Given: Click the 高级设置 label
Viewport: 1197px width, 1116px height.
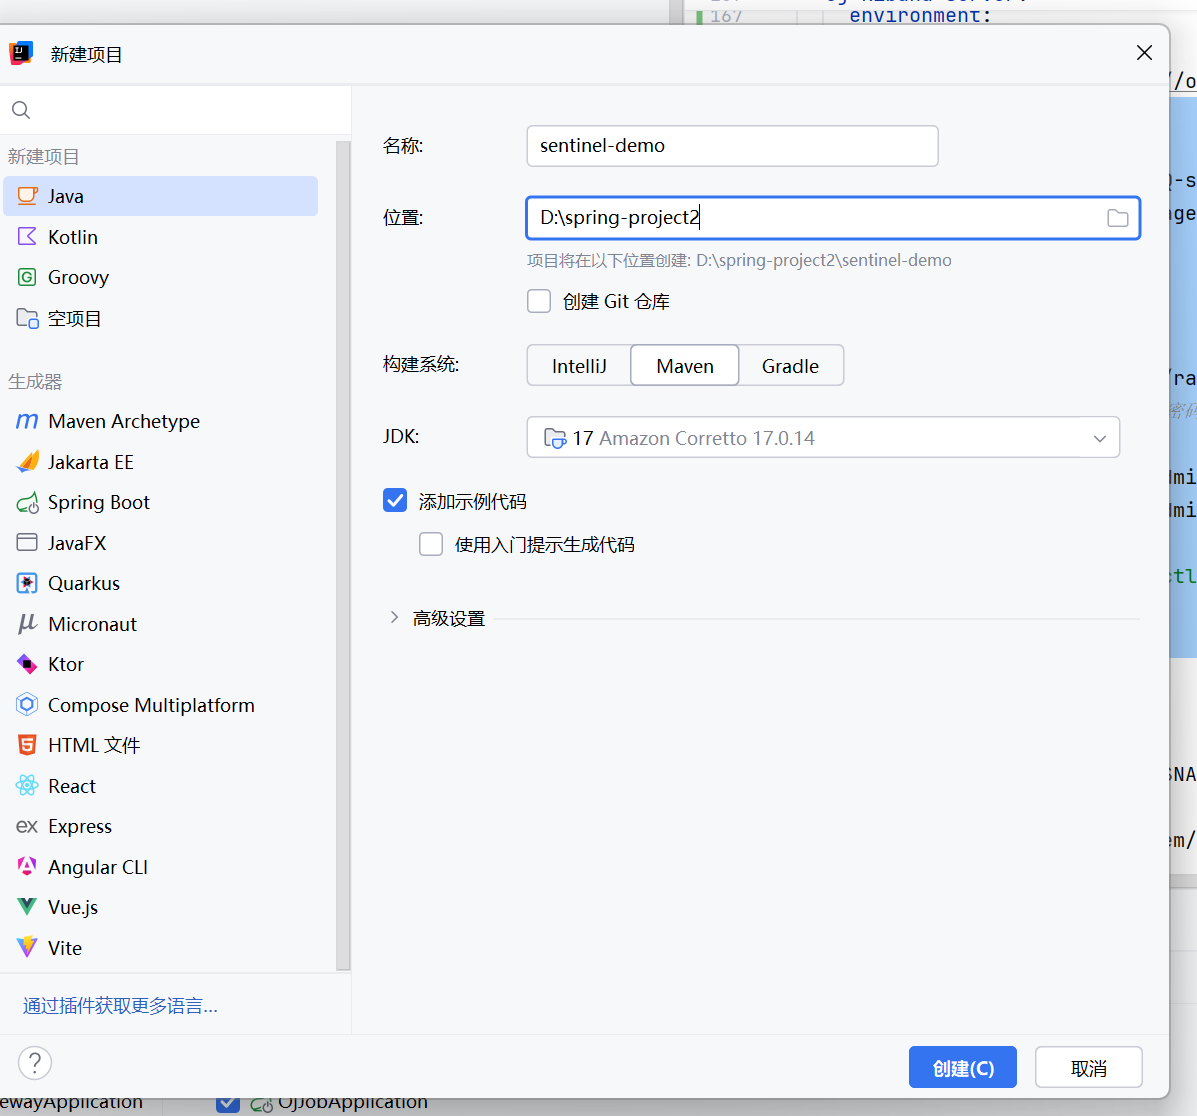Looking at the screenshot, I should coord(449,618).
